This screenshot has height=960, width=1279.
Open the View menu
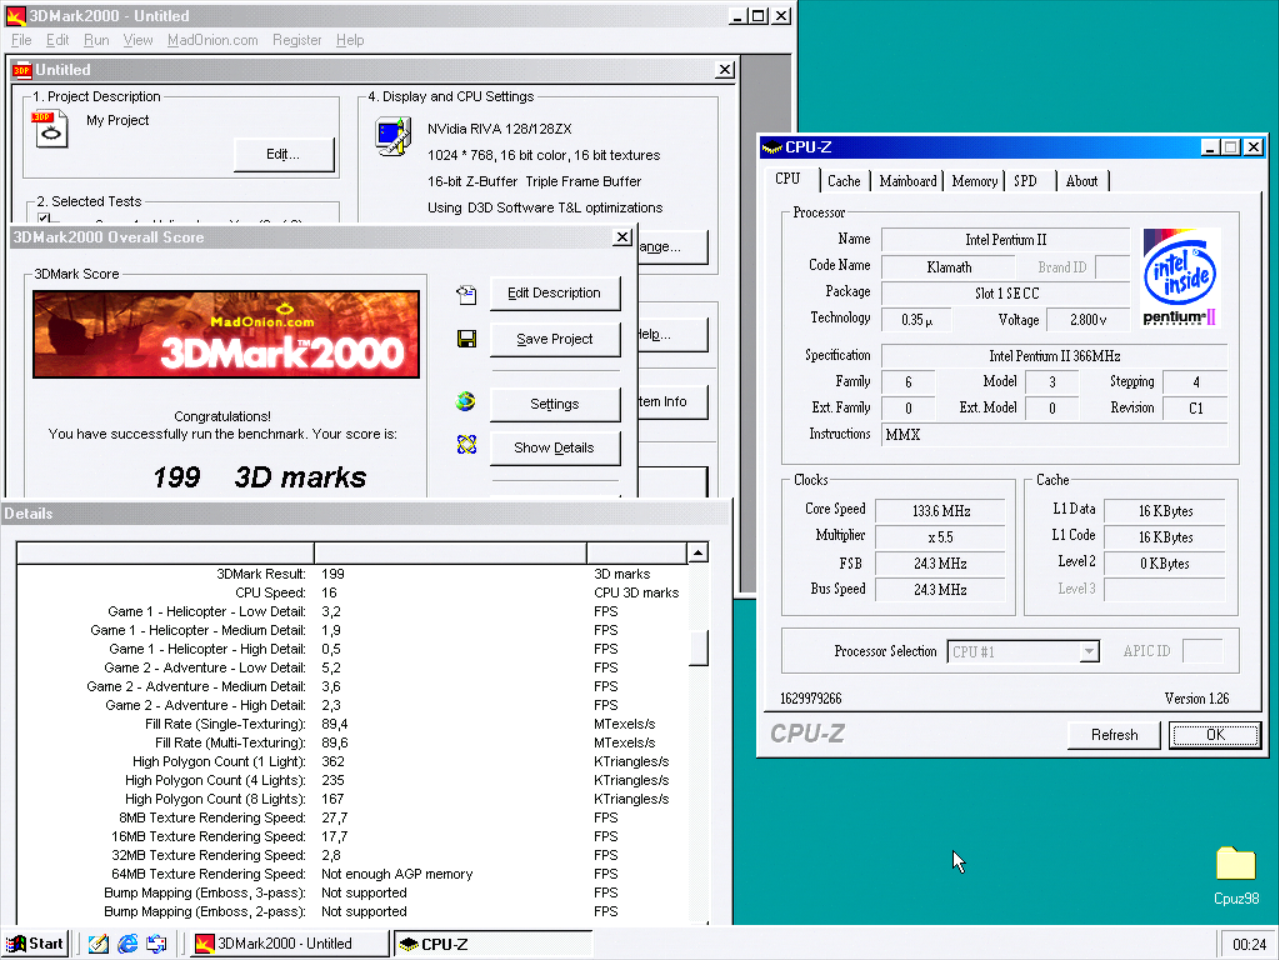(138, 40)
